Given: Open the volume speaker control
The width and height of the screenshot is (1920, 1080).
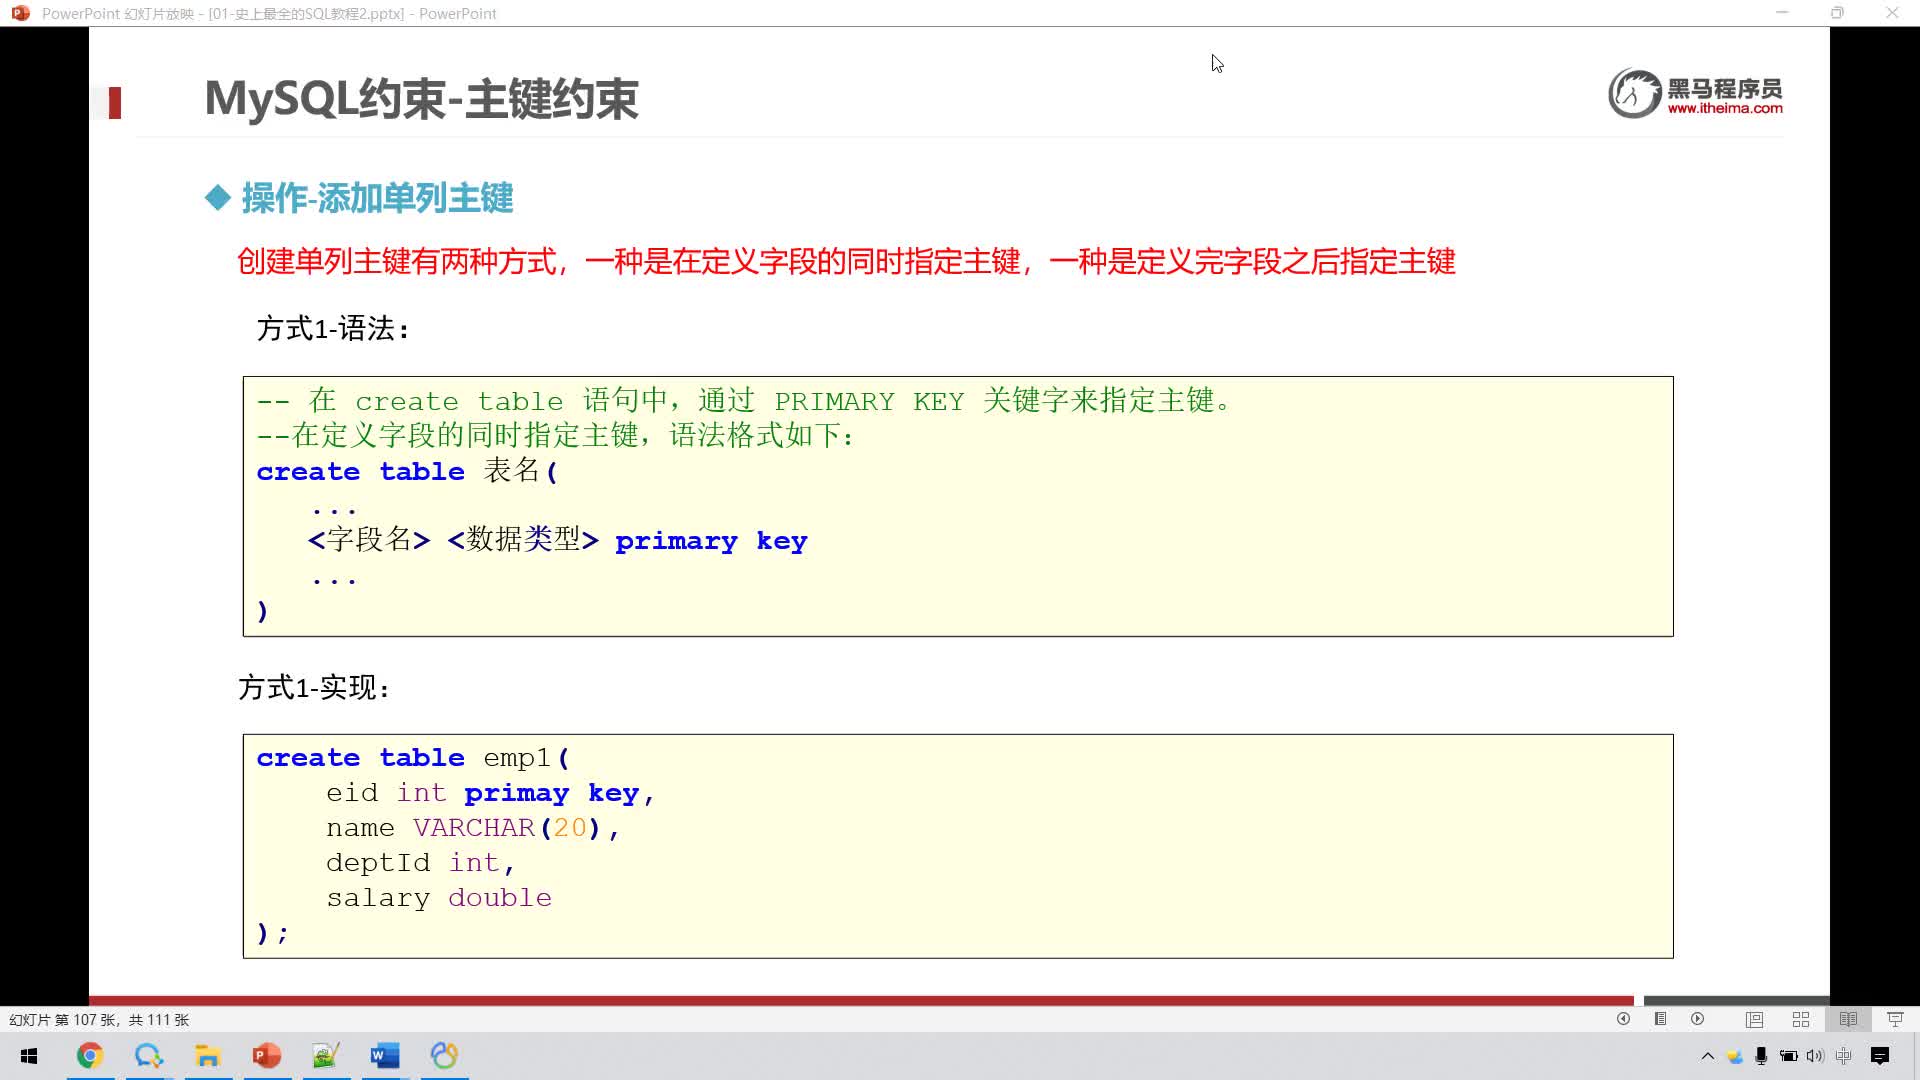Looking at the screenshot, I should tap(1815, 1056).
